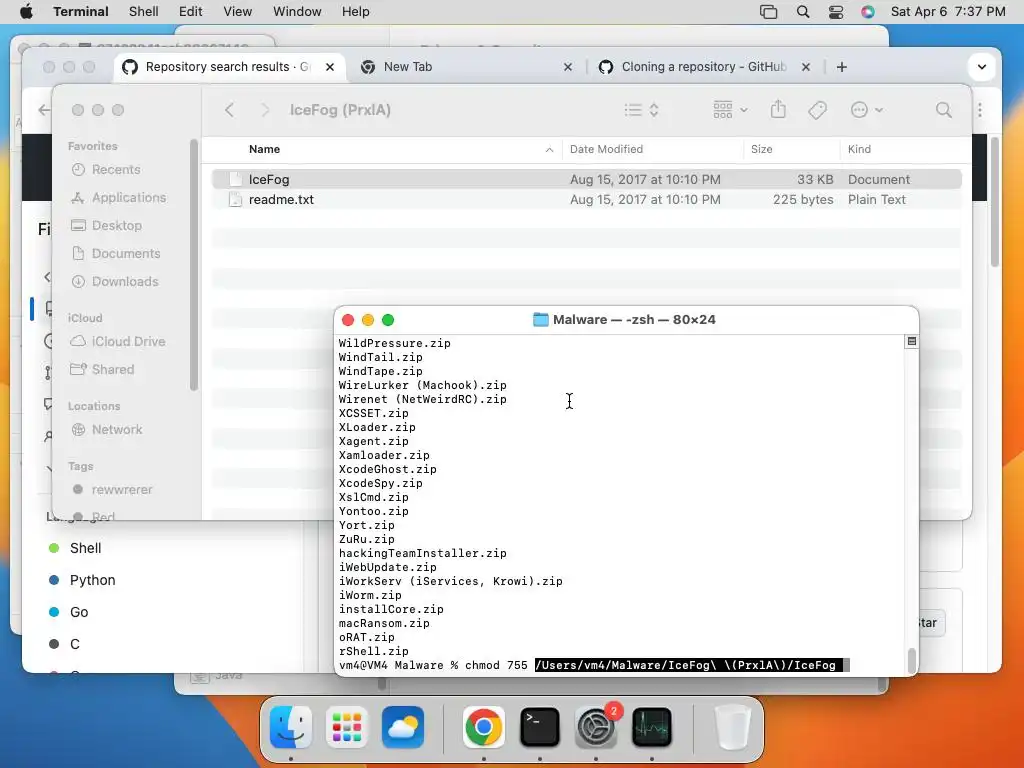
Task: Open Finder group-by options dropdown
Action: click(x=730, y=110)
